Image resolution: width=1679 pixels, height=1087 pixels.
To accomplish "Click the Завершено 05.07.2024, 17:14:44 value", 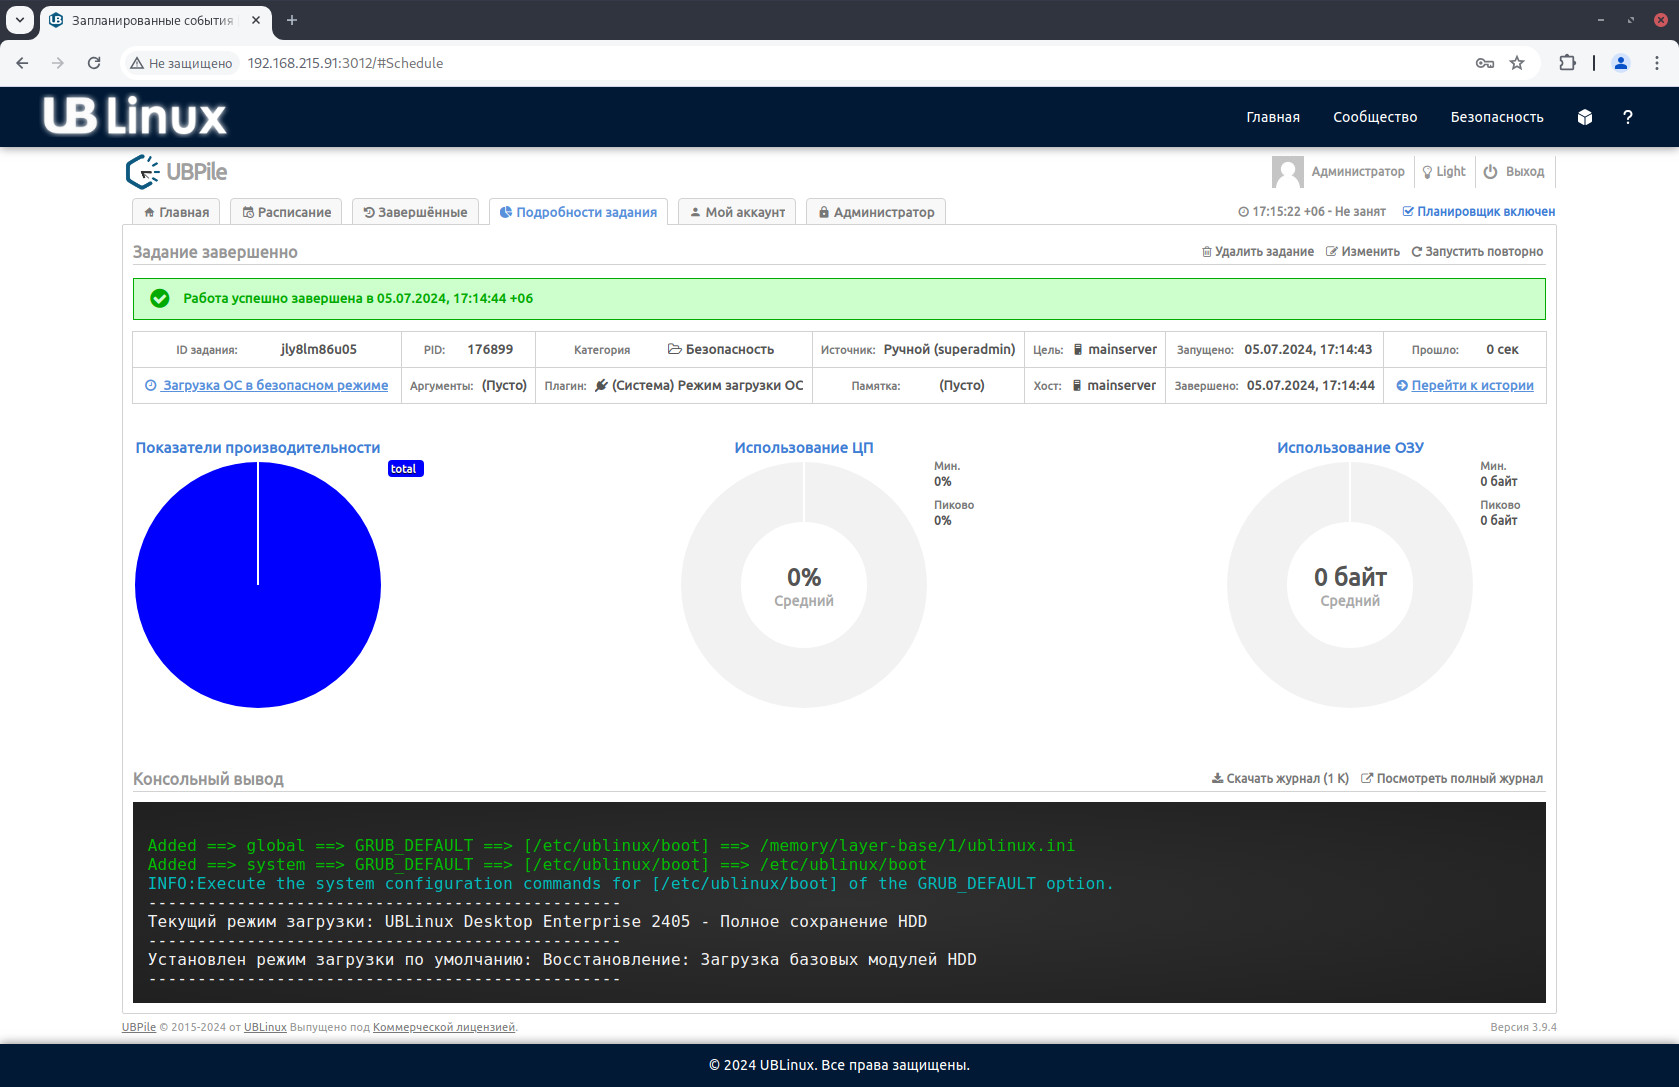I will coord(1311,386).
